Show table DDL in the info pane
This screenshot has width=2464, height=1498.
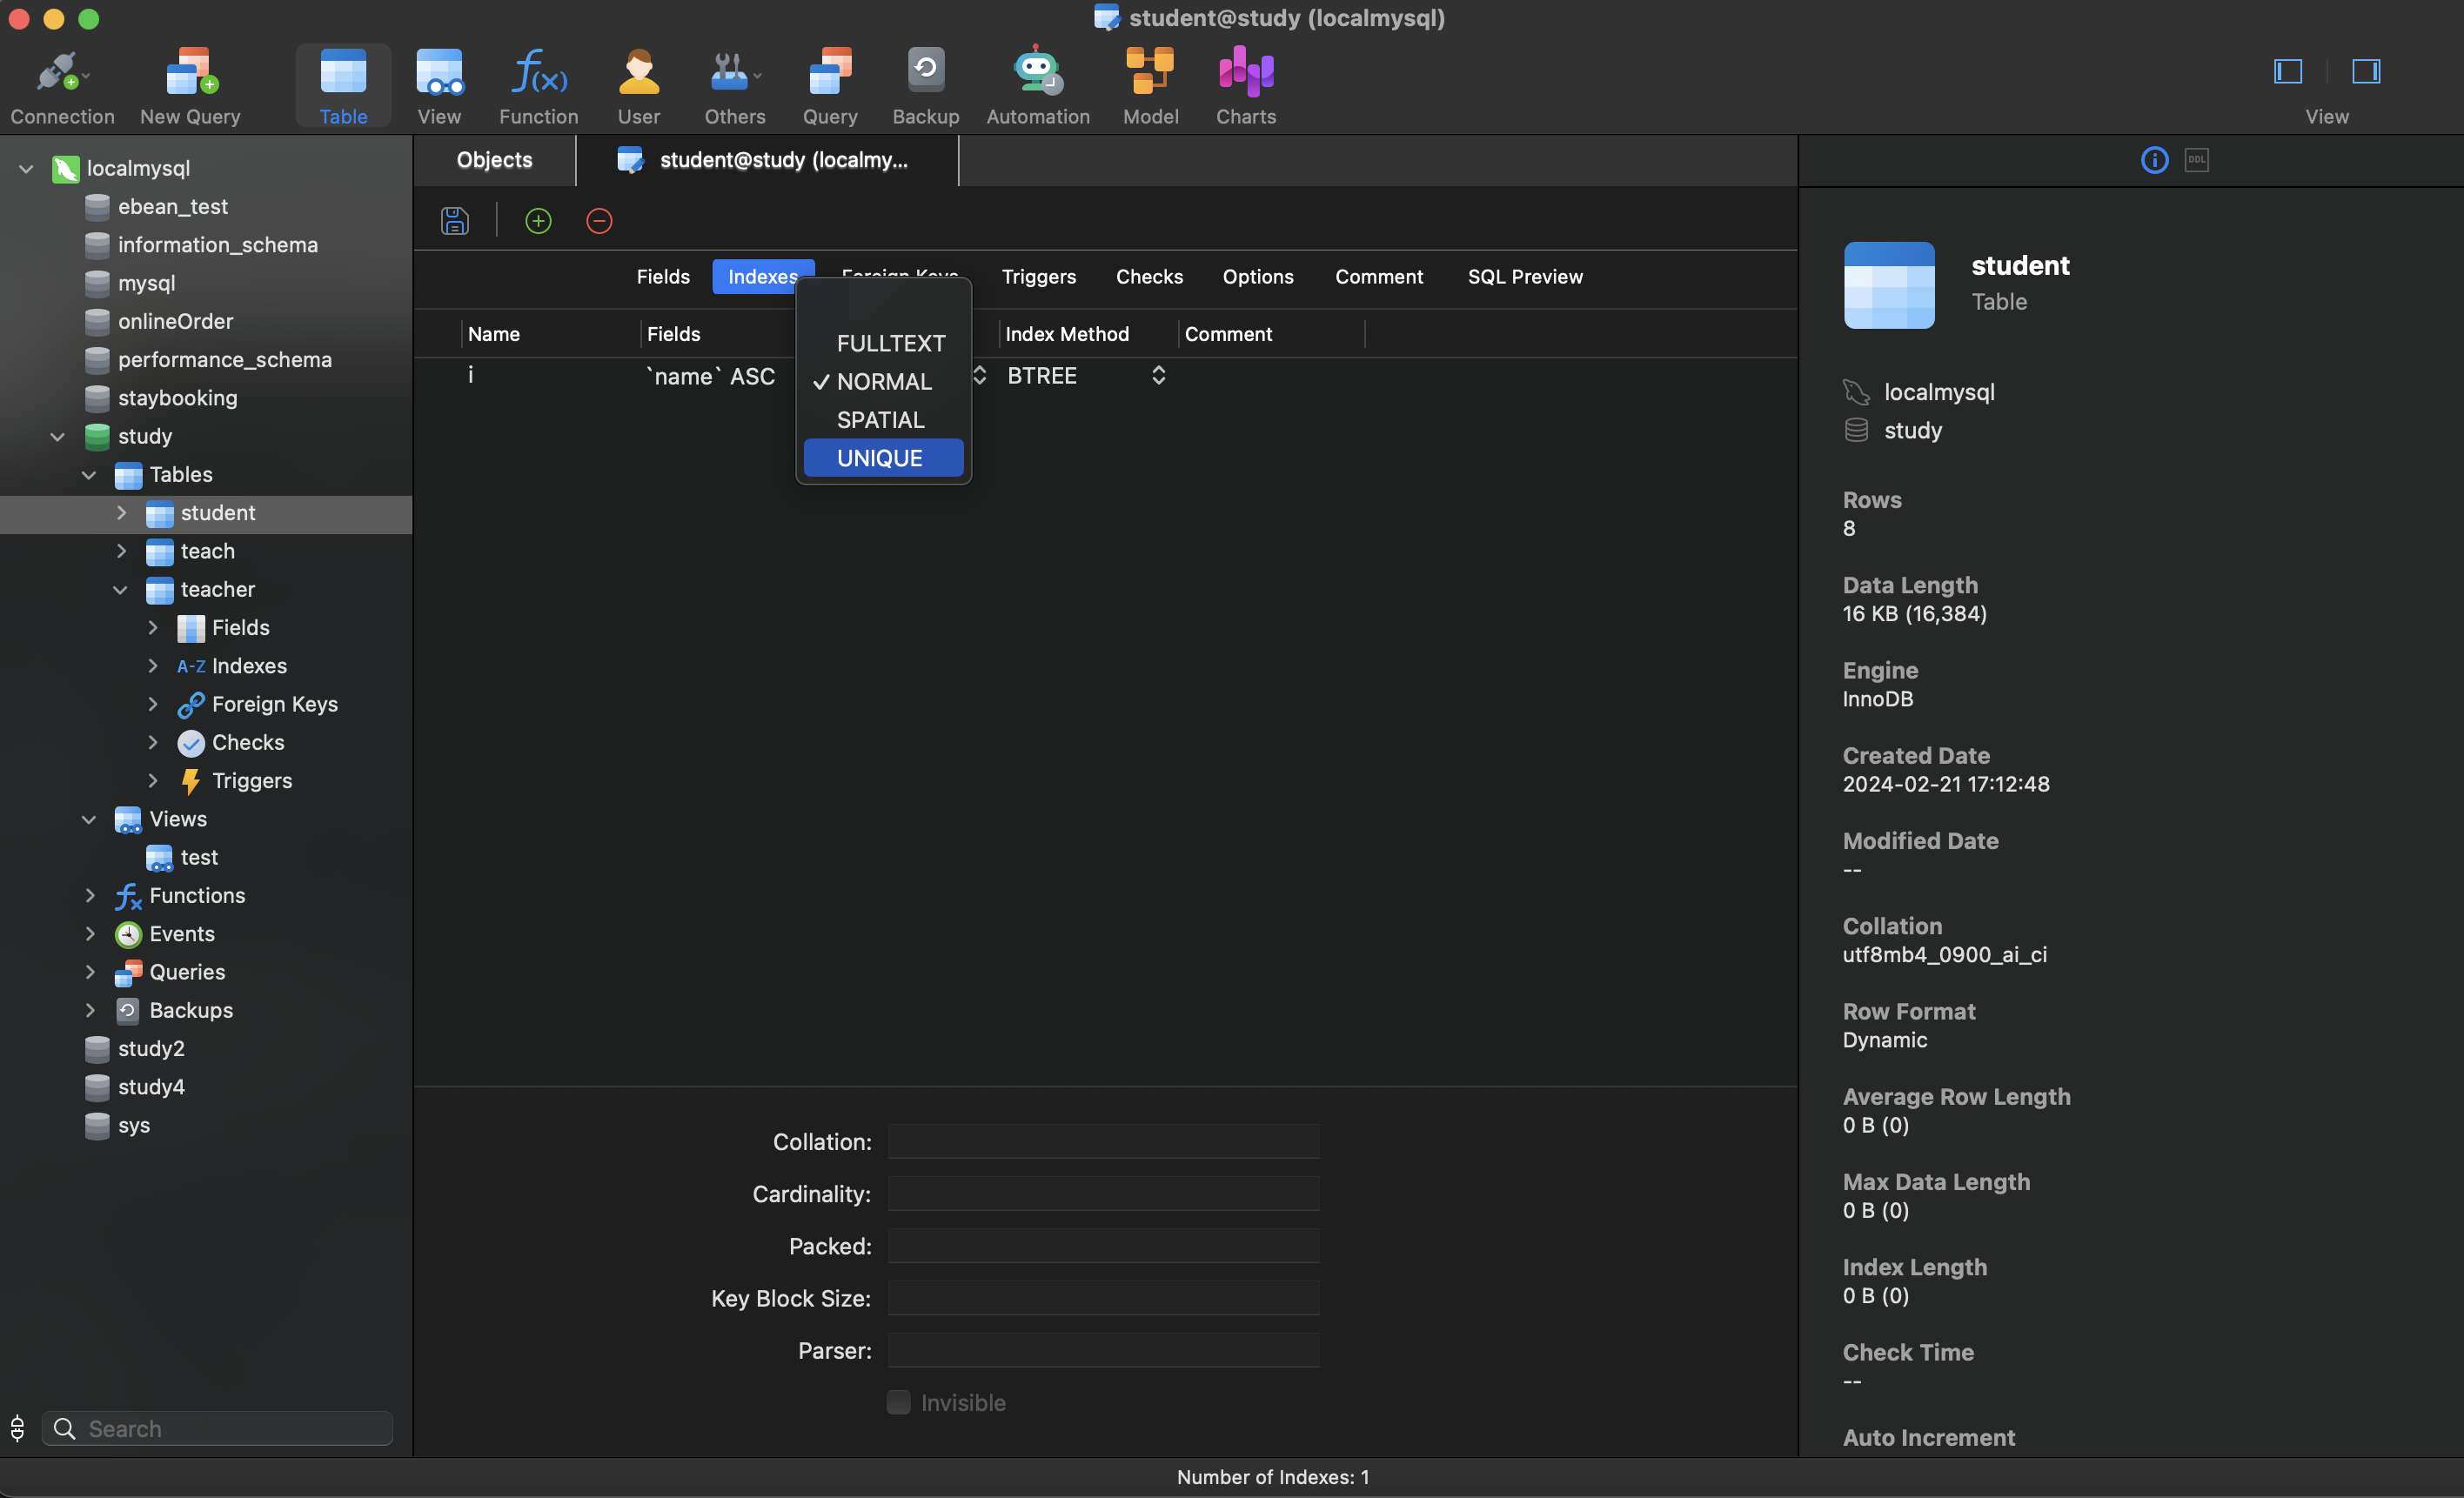(x=2196, y=159)
